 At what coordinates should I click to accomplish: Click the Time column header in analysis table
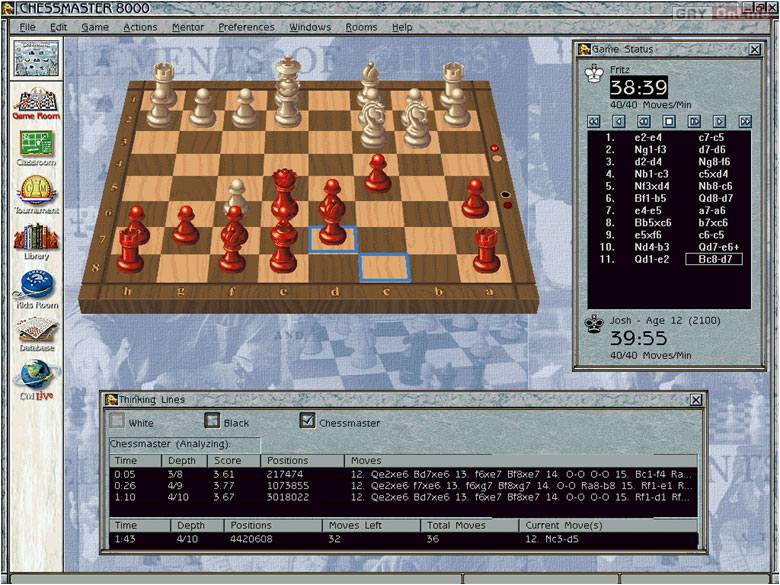click(x=135, y=461)
